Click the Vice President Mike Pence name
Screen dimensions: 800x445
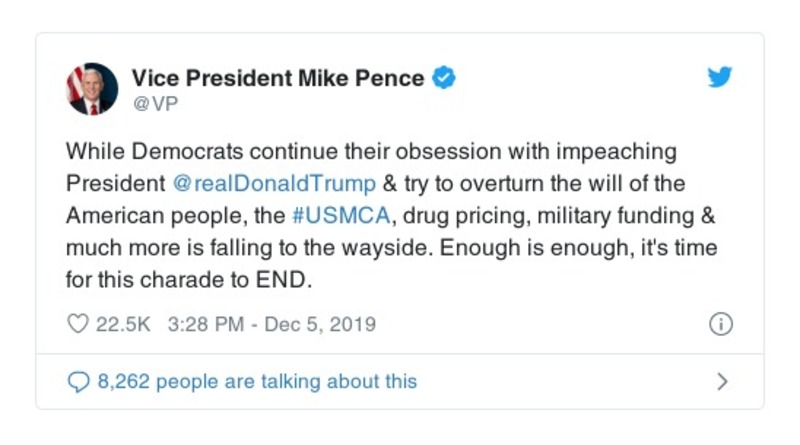coord(279,78)
